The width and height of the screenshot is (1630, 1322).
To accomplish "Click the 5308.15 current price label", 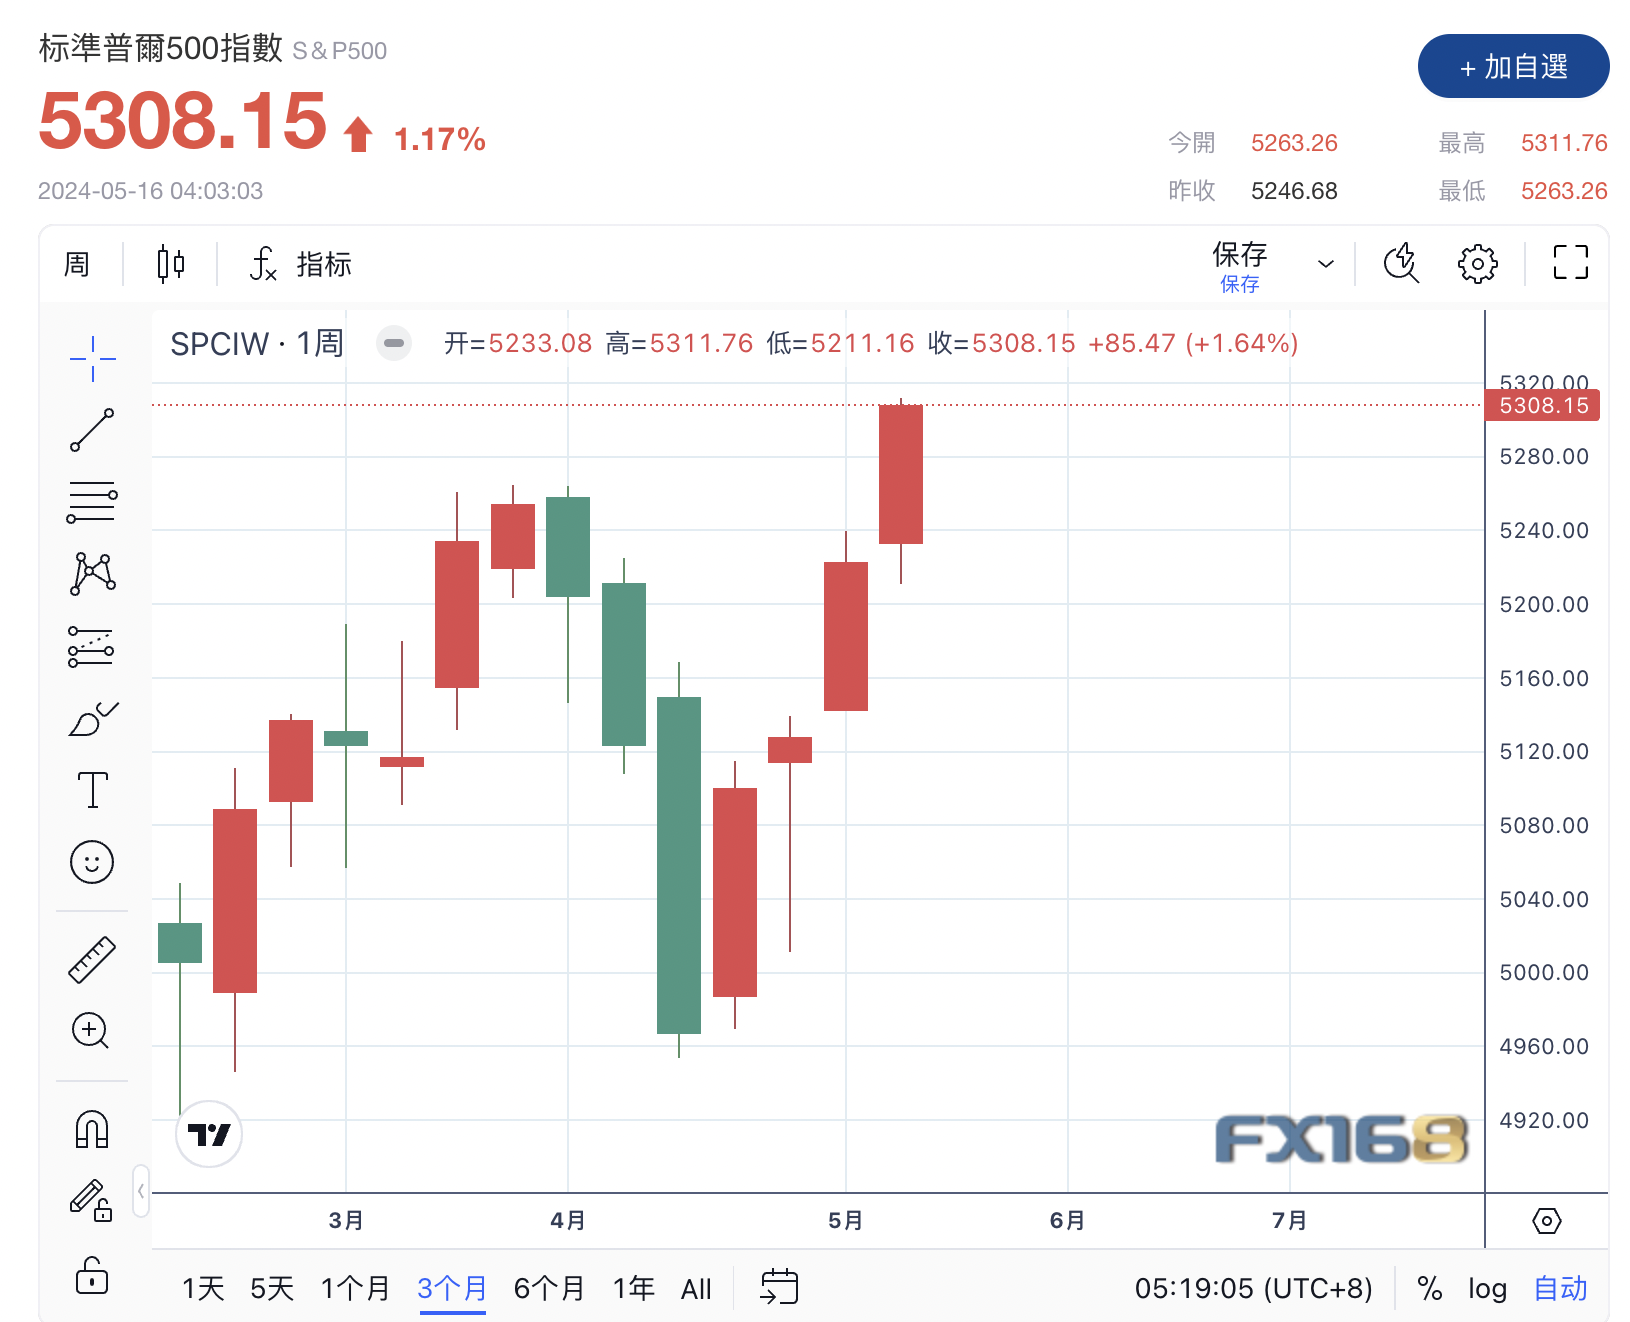I will pos(1543,406).
